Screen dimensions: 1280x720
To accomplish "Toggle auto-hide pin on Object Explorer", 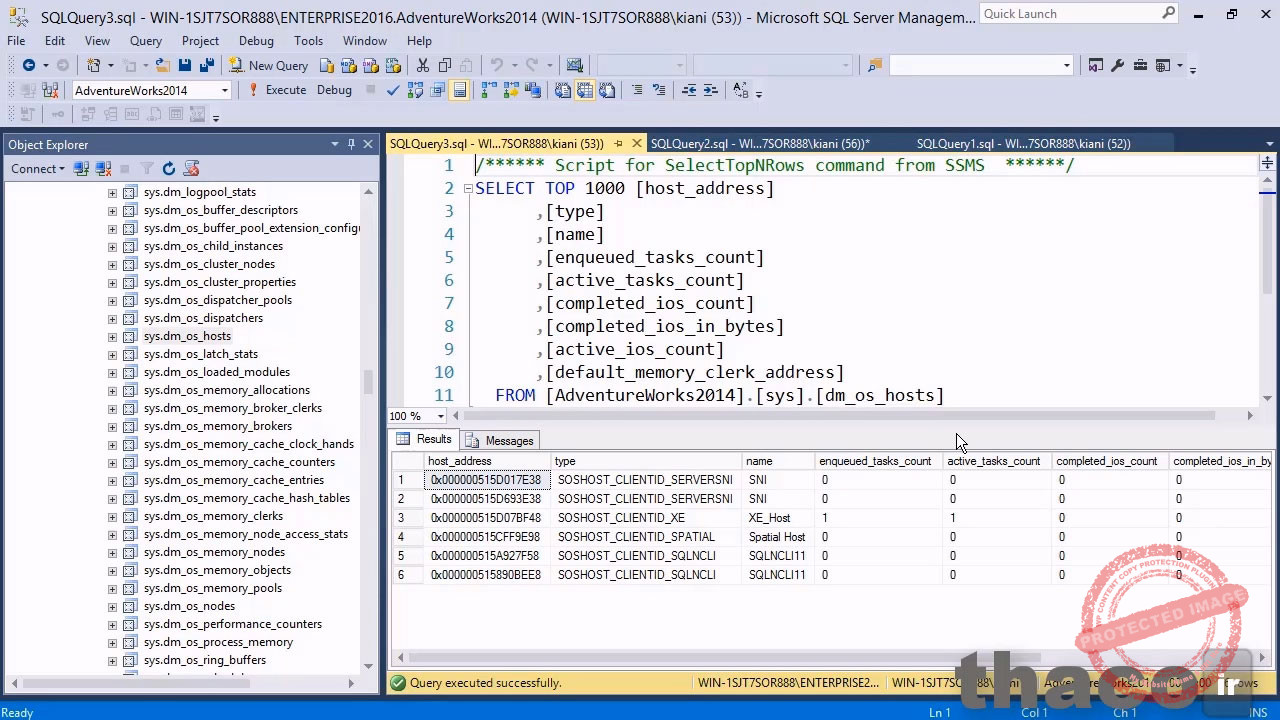I will point(351,145).
